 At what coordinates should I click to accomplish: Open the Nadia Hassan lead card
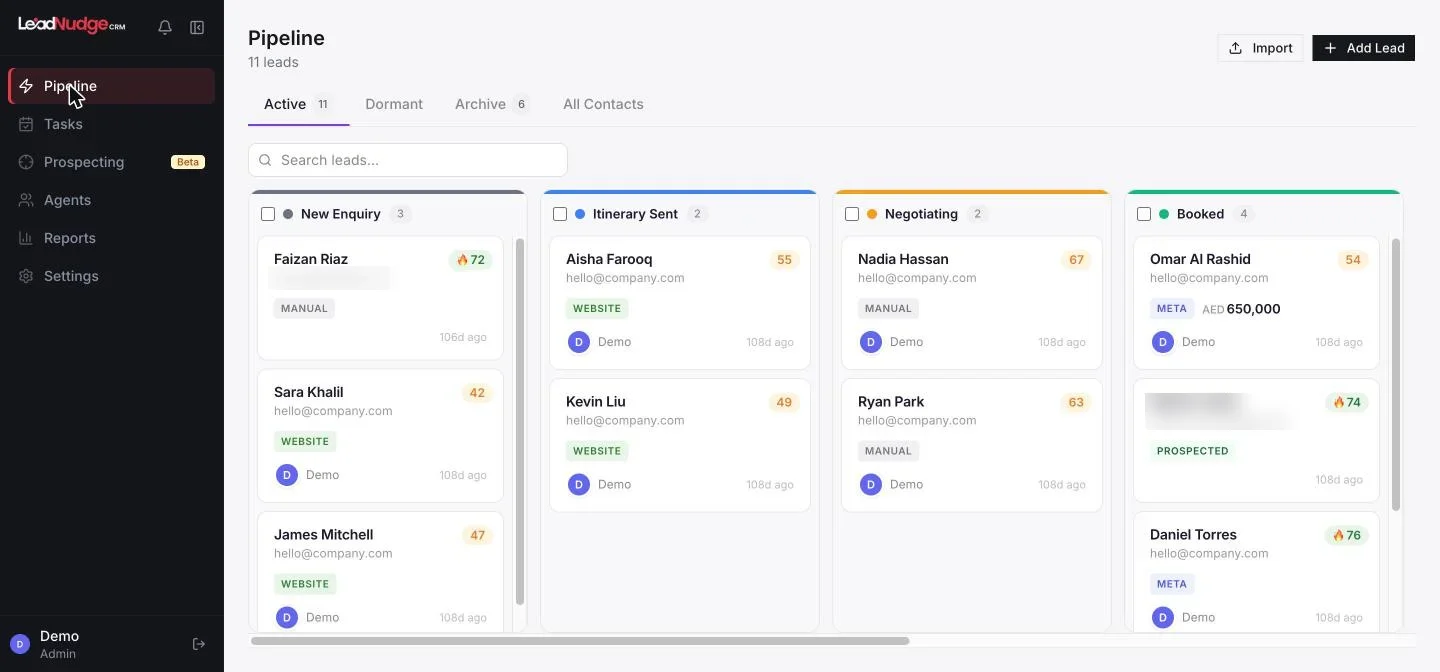point(972,302)
